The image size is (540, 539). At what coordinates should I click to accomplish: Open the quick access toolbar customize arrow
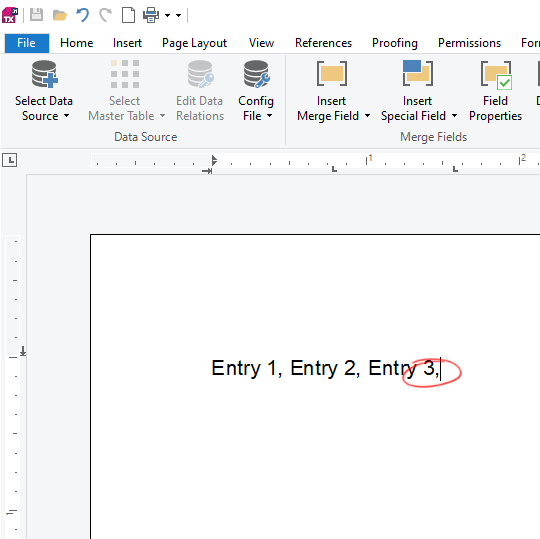pos(178,15)
